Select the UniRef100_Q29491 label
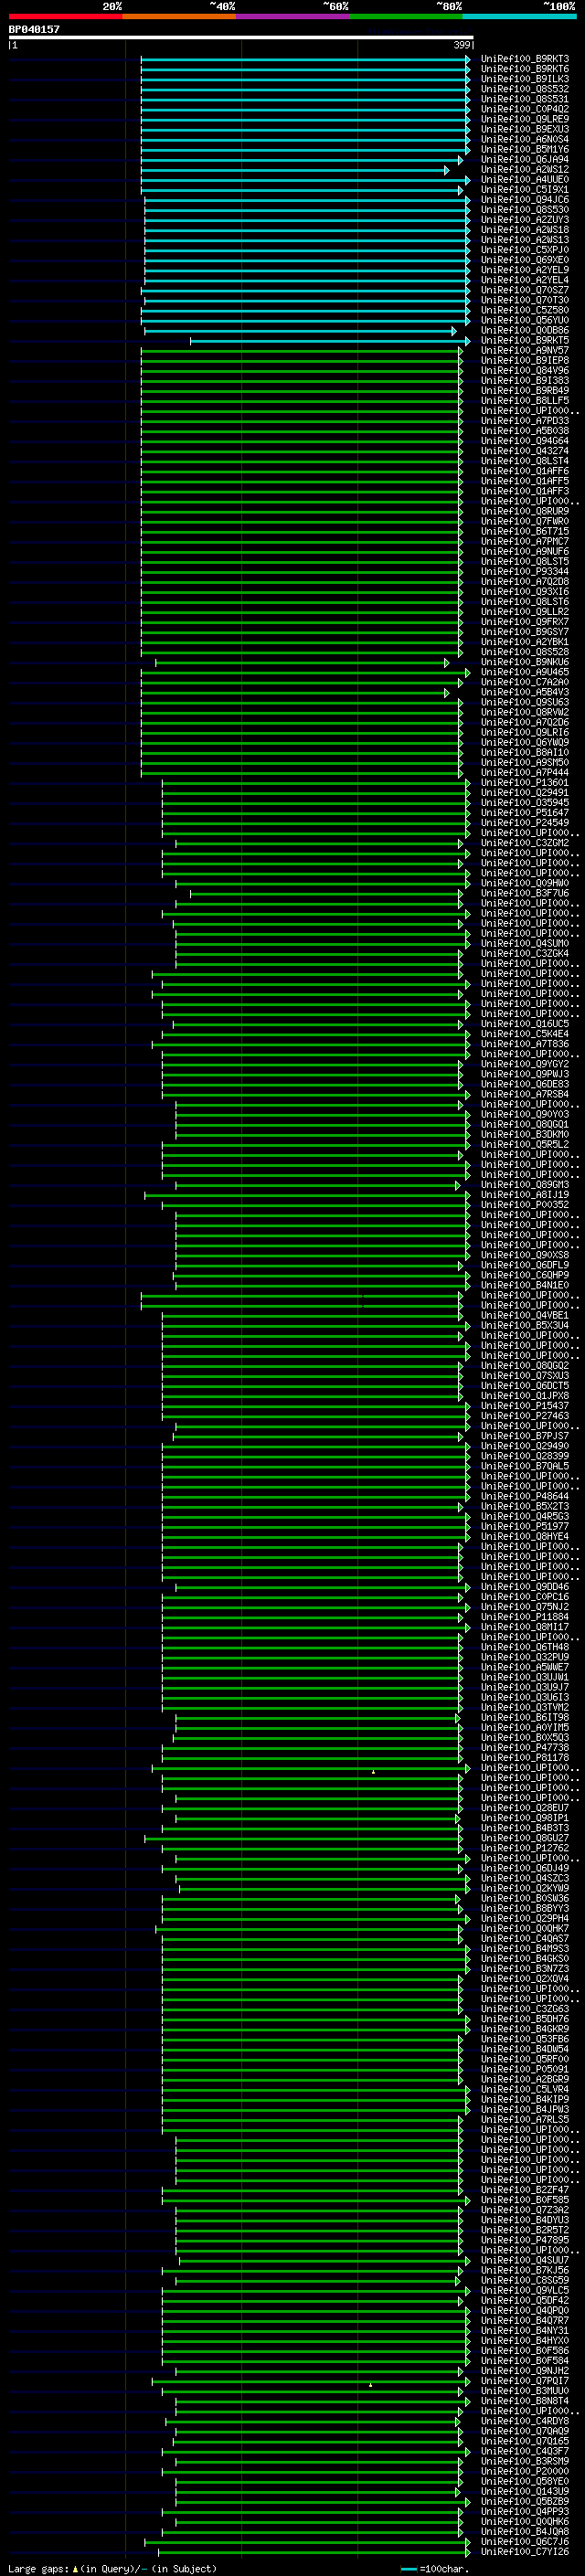The image size is (585, 2576). [525, 793]
